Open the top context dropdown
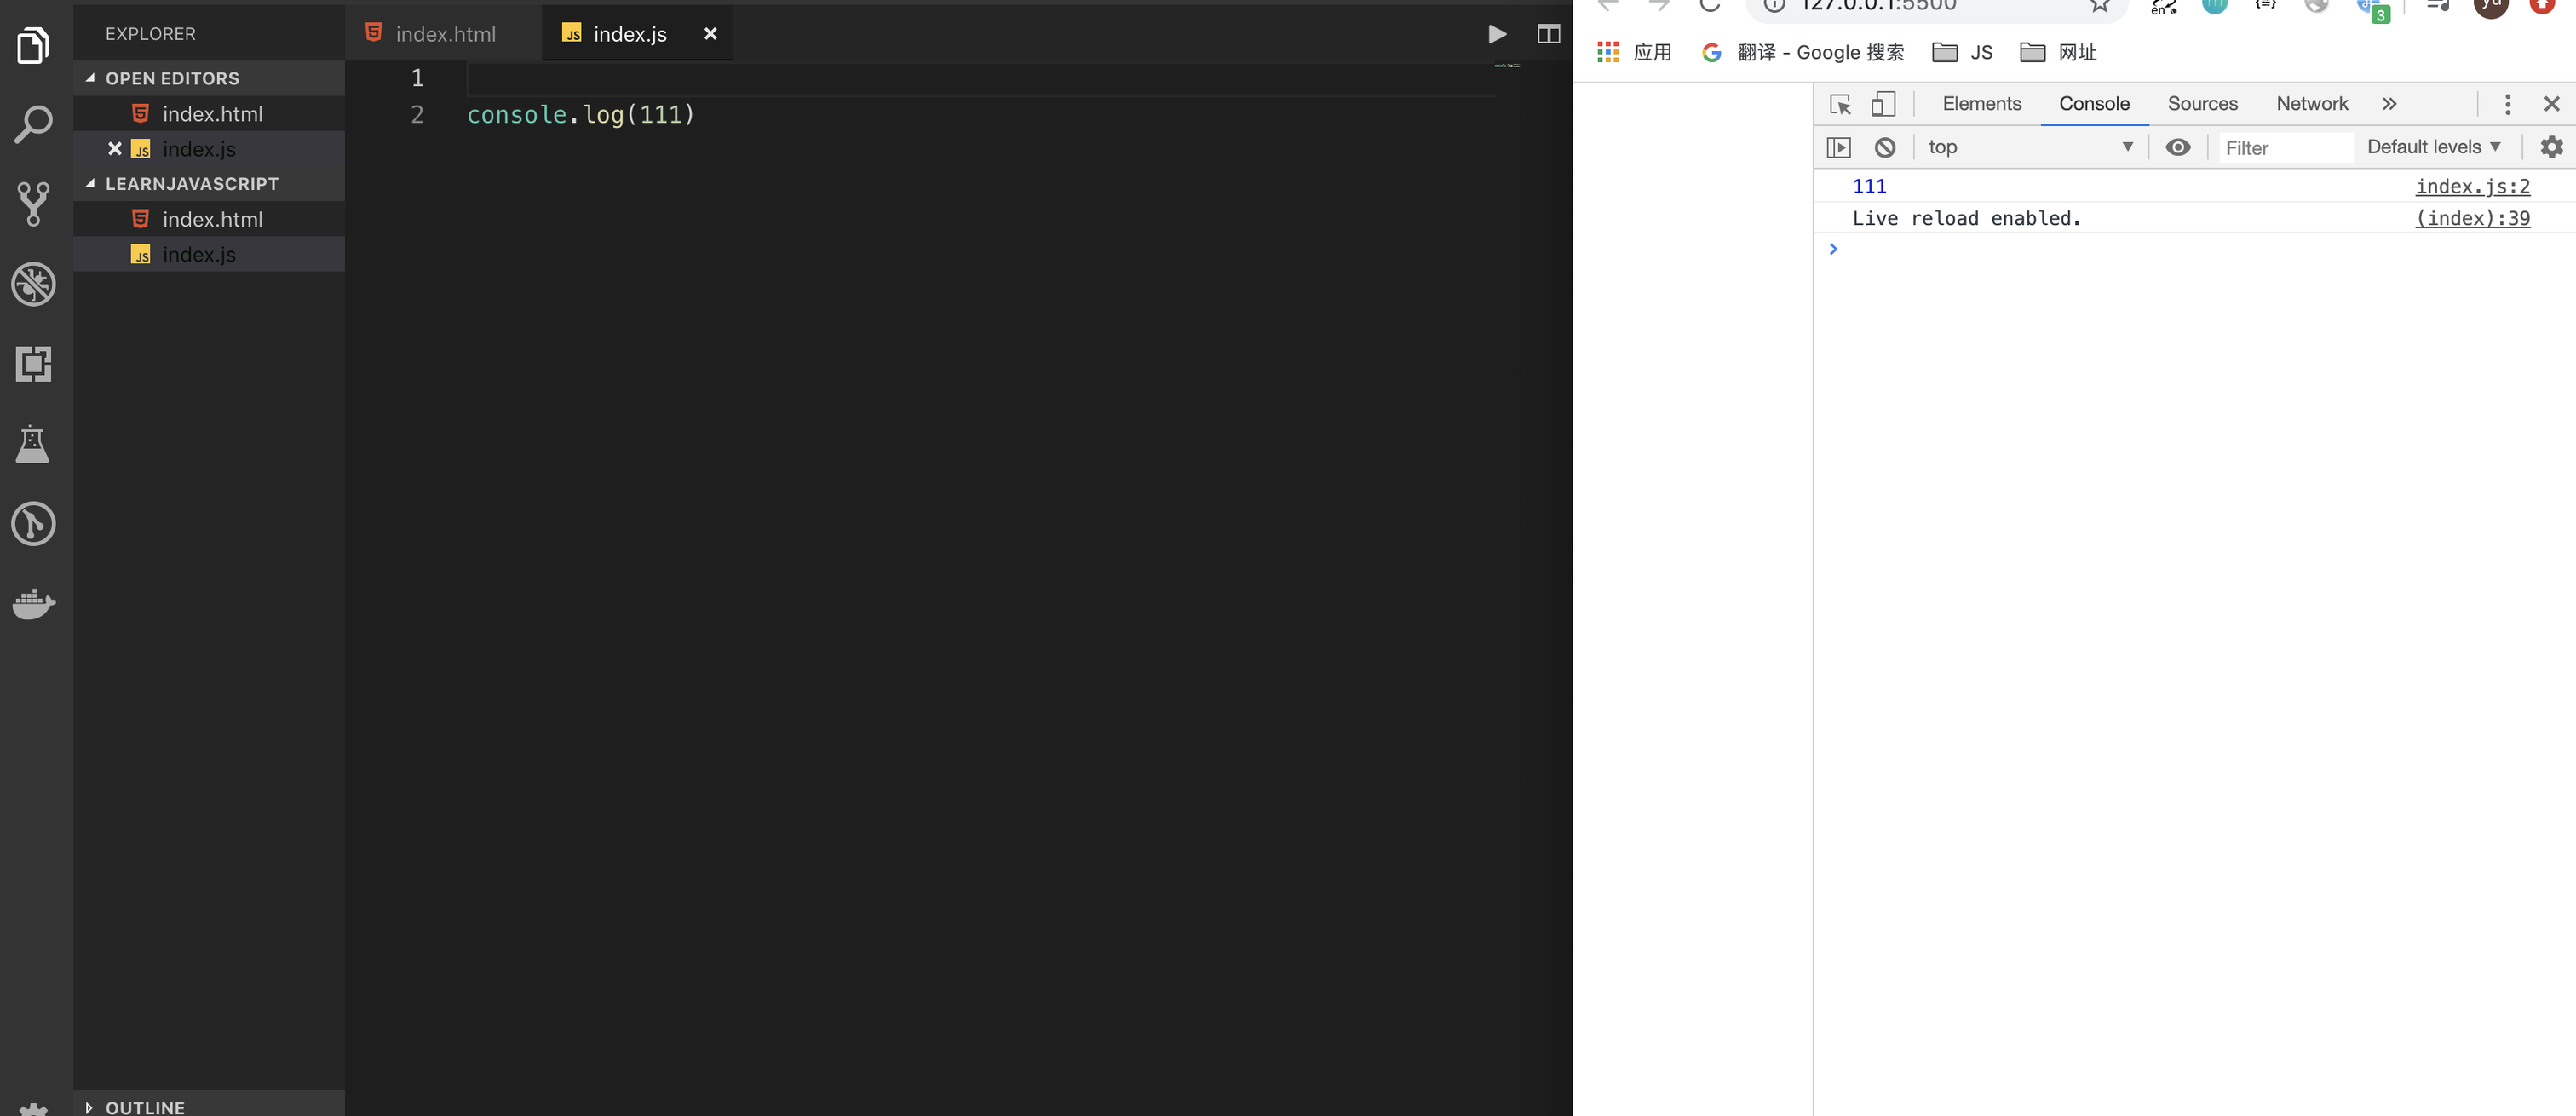Screen dimensions: 2576x1116 tap(2030, 147)
